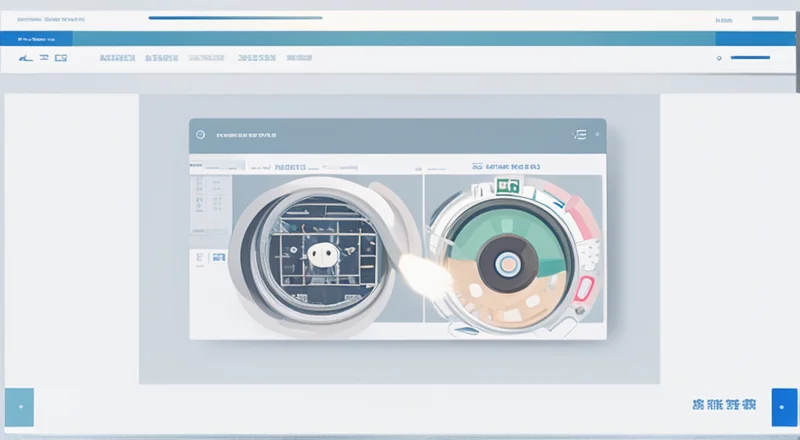
Task: Open the fourth navigation menu item
Action: click(256, 59)
